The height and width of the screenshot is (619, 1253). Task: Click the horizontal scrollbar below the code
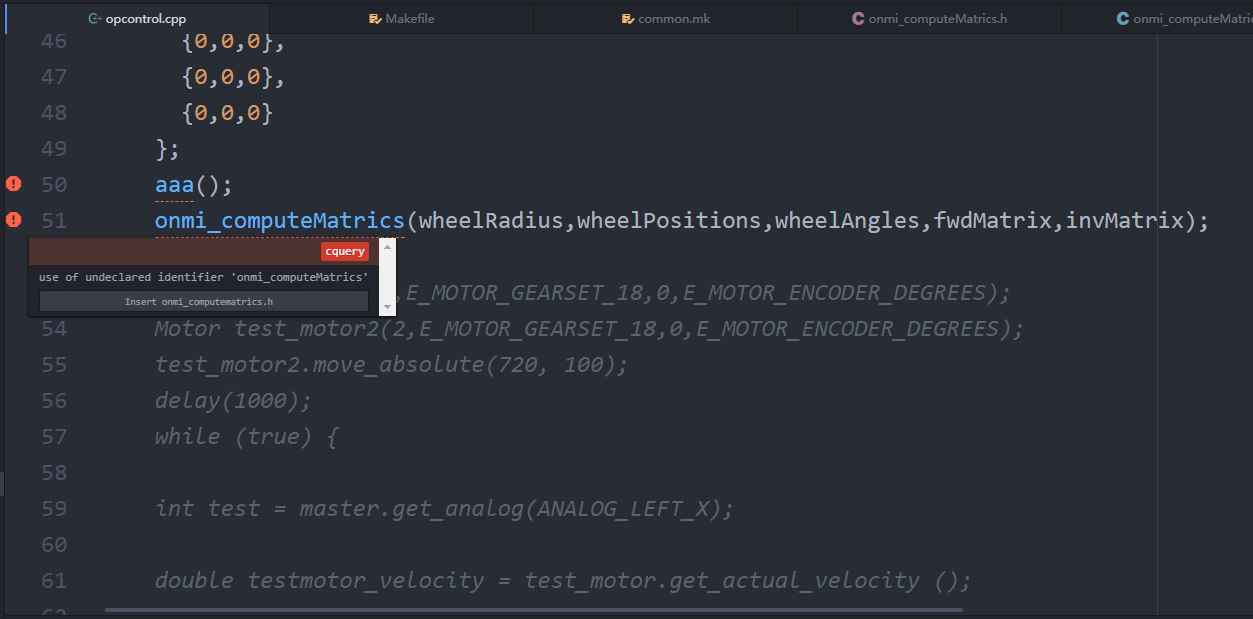click(x=534, y=609)
